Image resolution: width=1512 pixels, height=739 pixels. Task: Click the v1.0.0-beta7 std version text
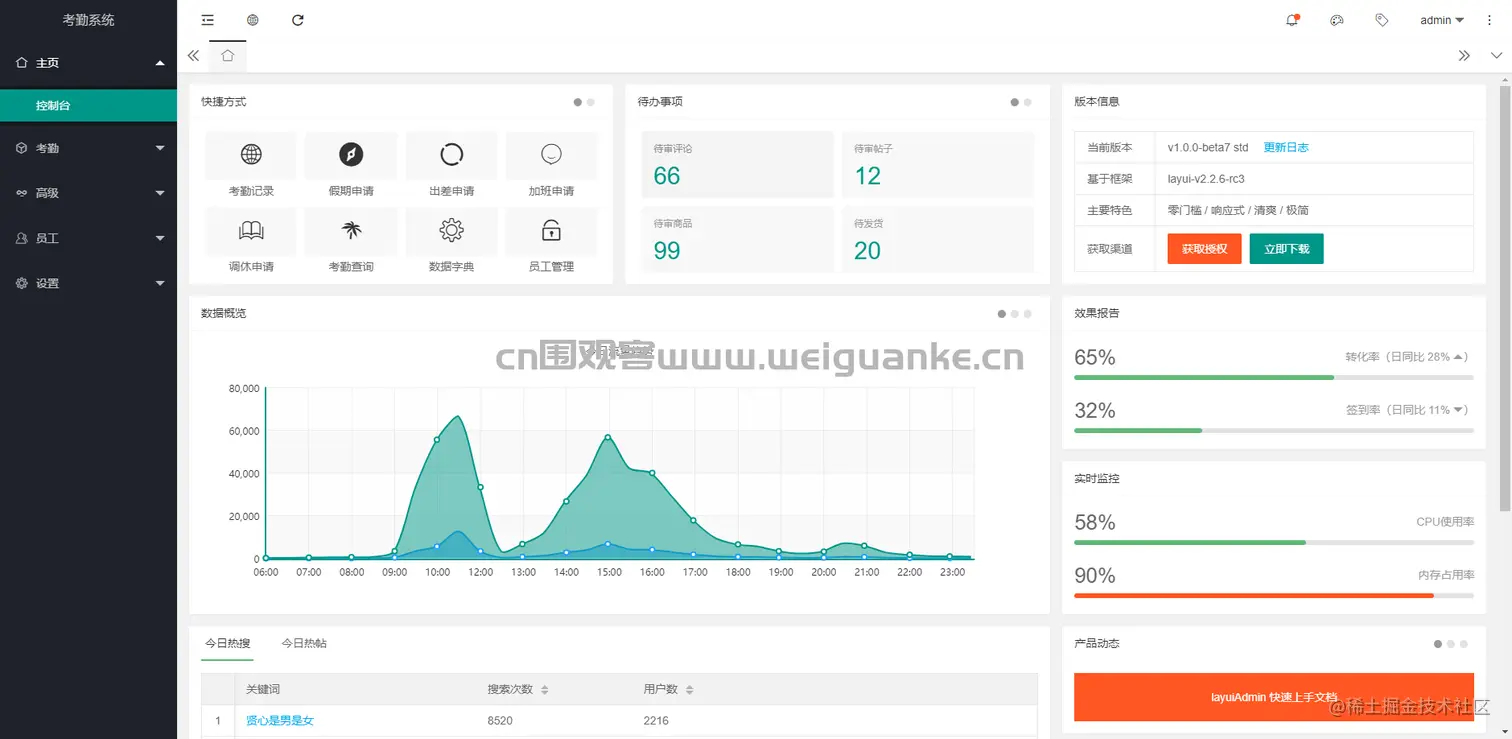tap(1208, 147)
